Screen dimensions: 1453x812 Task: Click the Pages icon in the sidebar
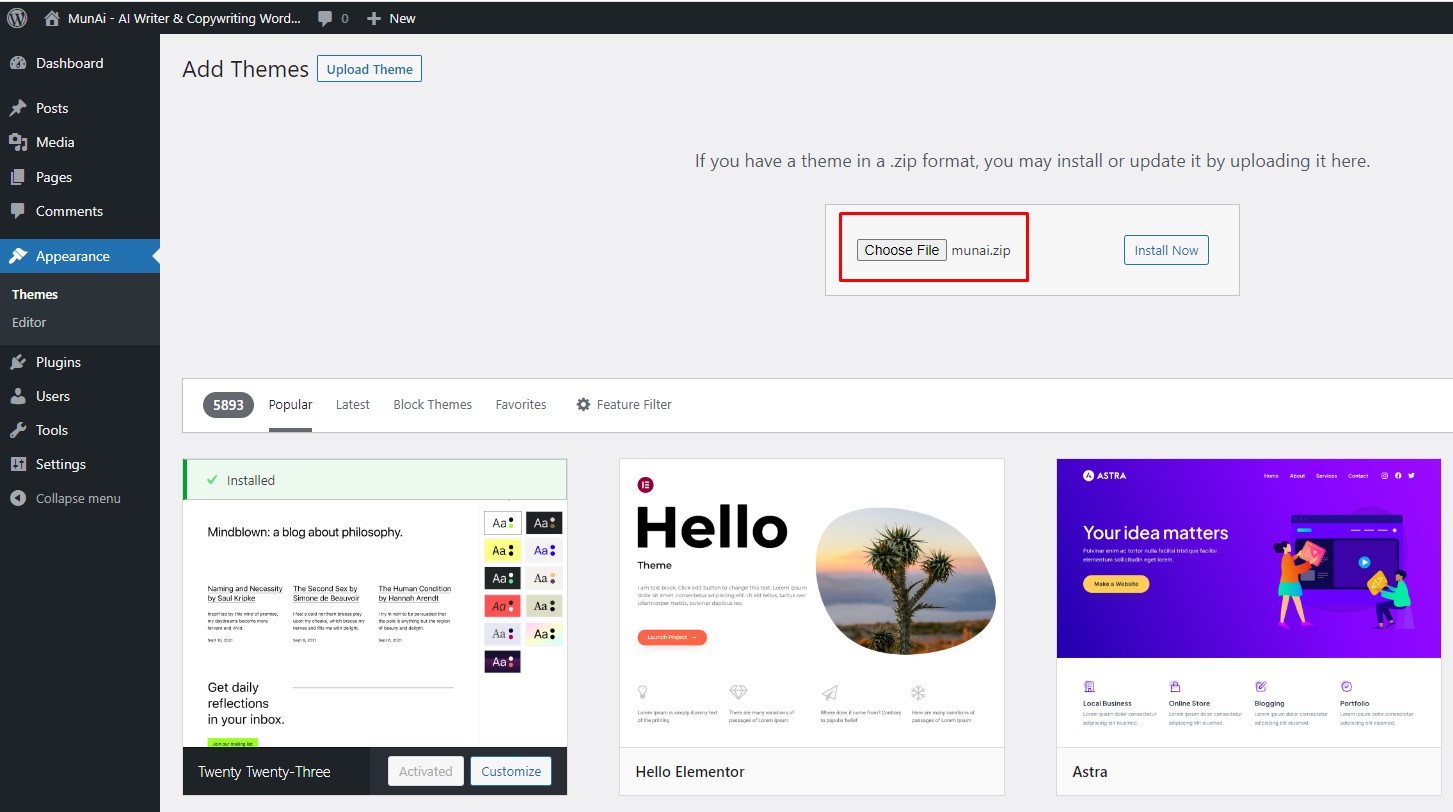click(x=18, y=177)
